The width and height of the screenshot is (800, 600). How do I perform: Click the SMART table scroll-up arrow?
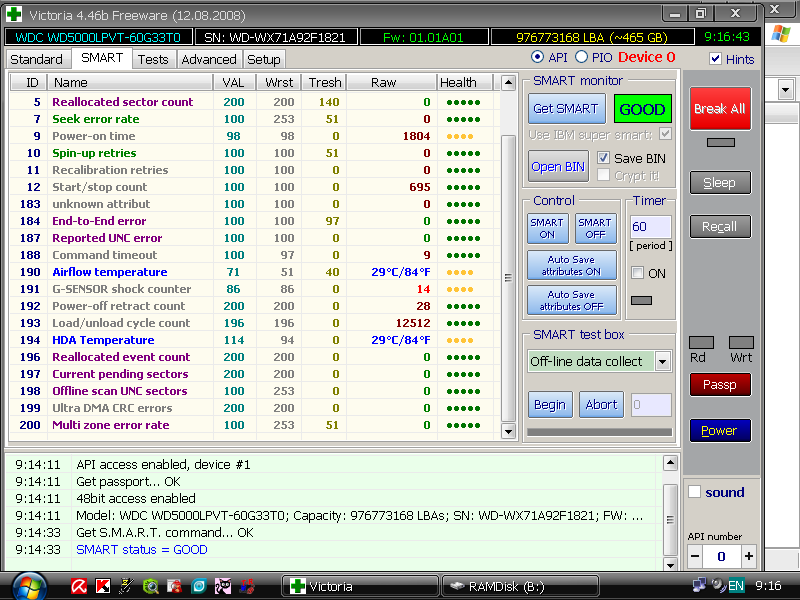coord(508,83)
